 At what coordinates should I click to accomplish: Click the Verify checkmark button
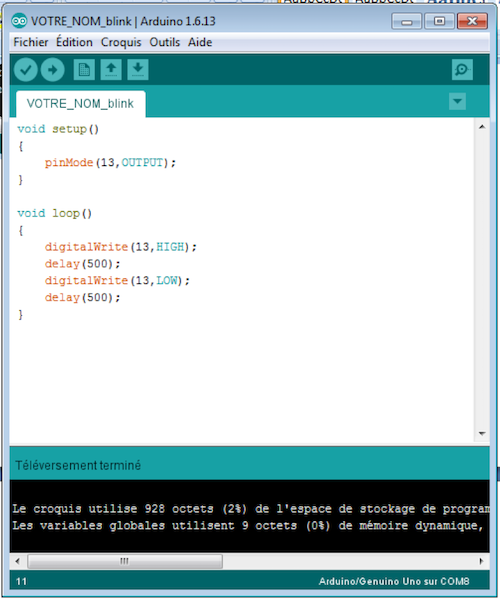click(x=26, y=70)
